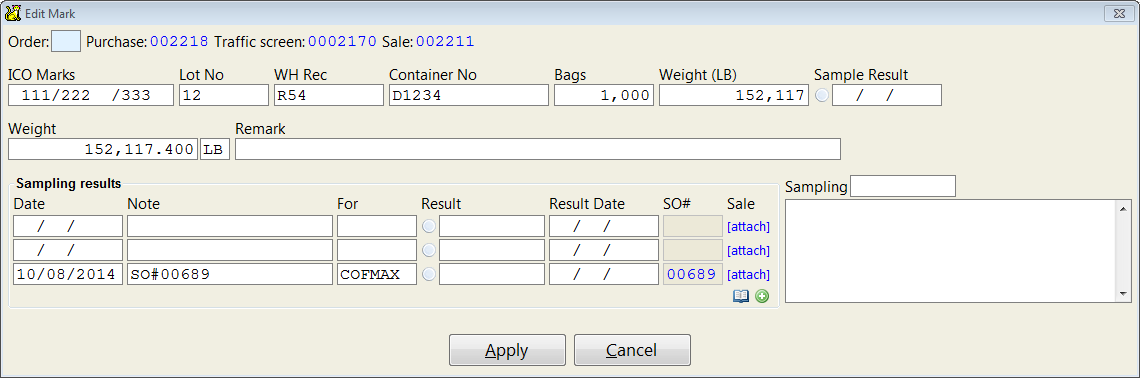Edit Weight field 152,117.400
The width and height of the screenshot is (1140, 378).
click(103, 149)
